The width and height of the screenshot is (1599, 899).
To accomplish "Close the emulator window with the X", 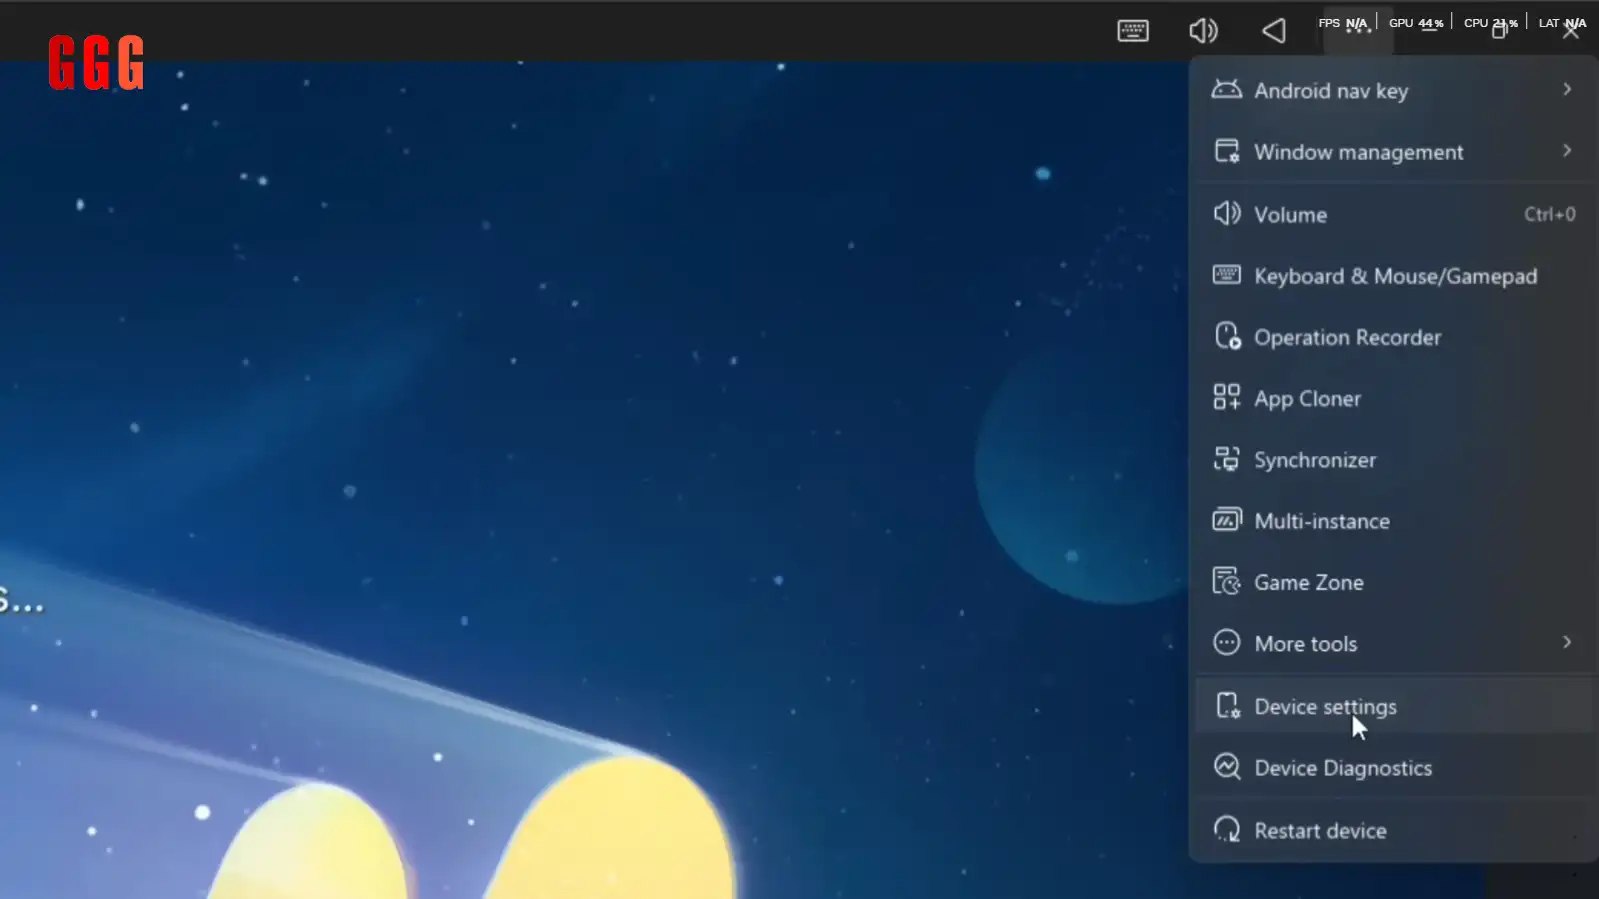I will point(1571,31).
